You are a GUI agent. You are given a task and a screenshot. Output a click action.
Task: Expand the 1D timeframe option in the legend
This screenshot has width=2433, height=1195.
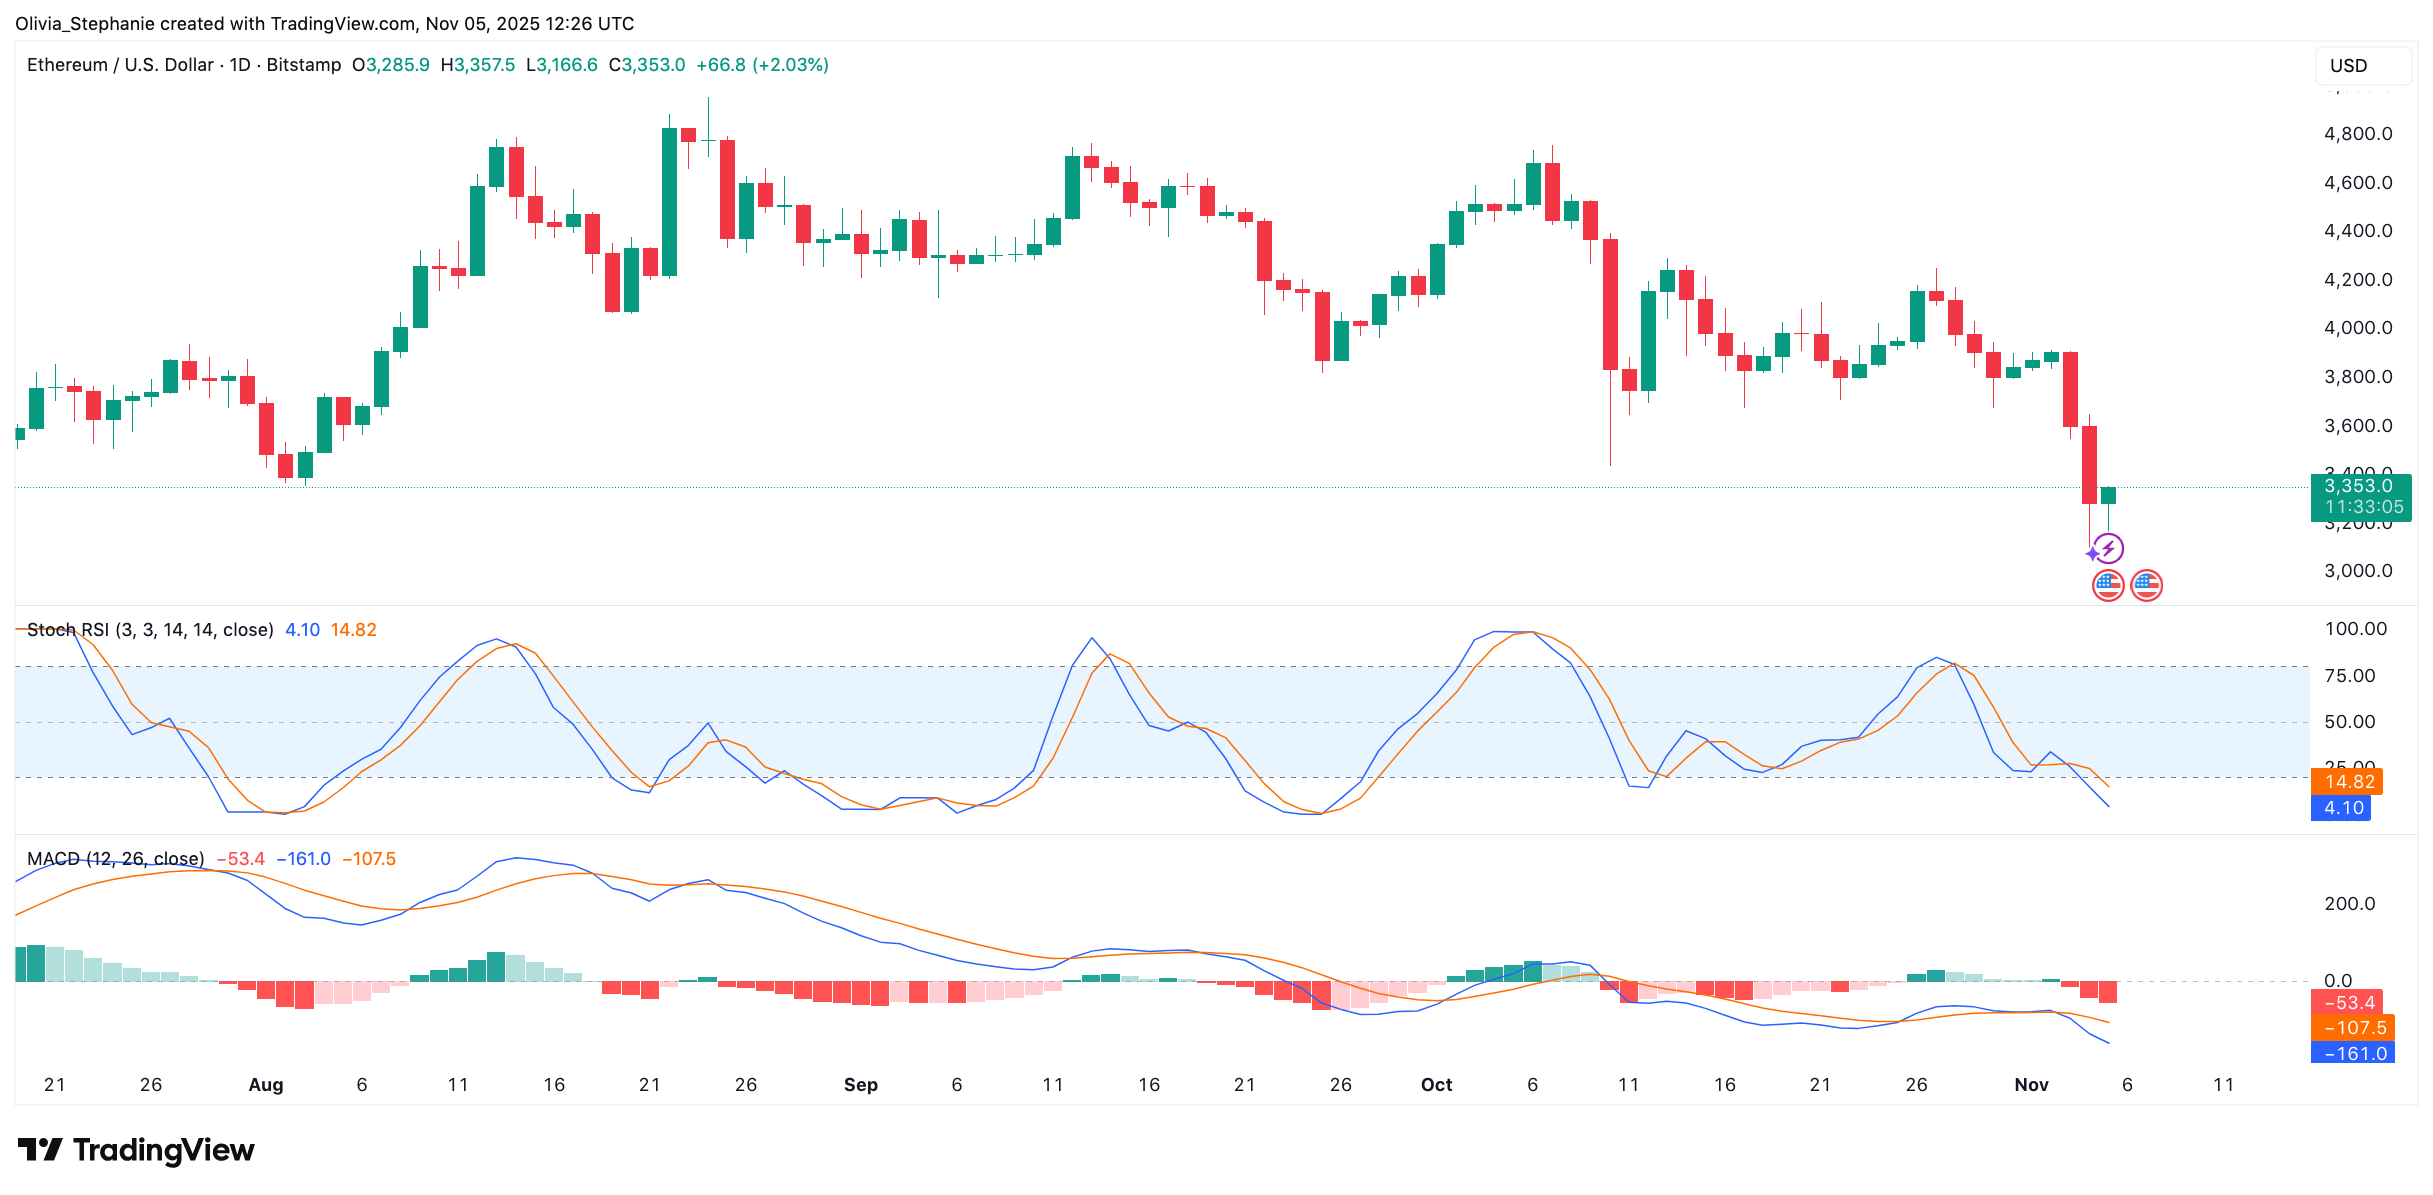coord(241,64)
